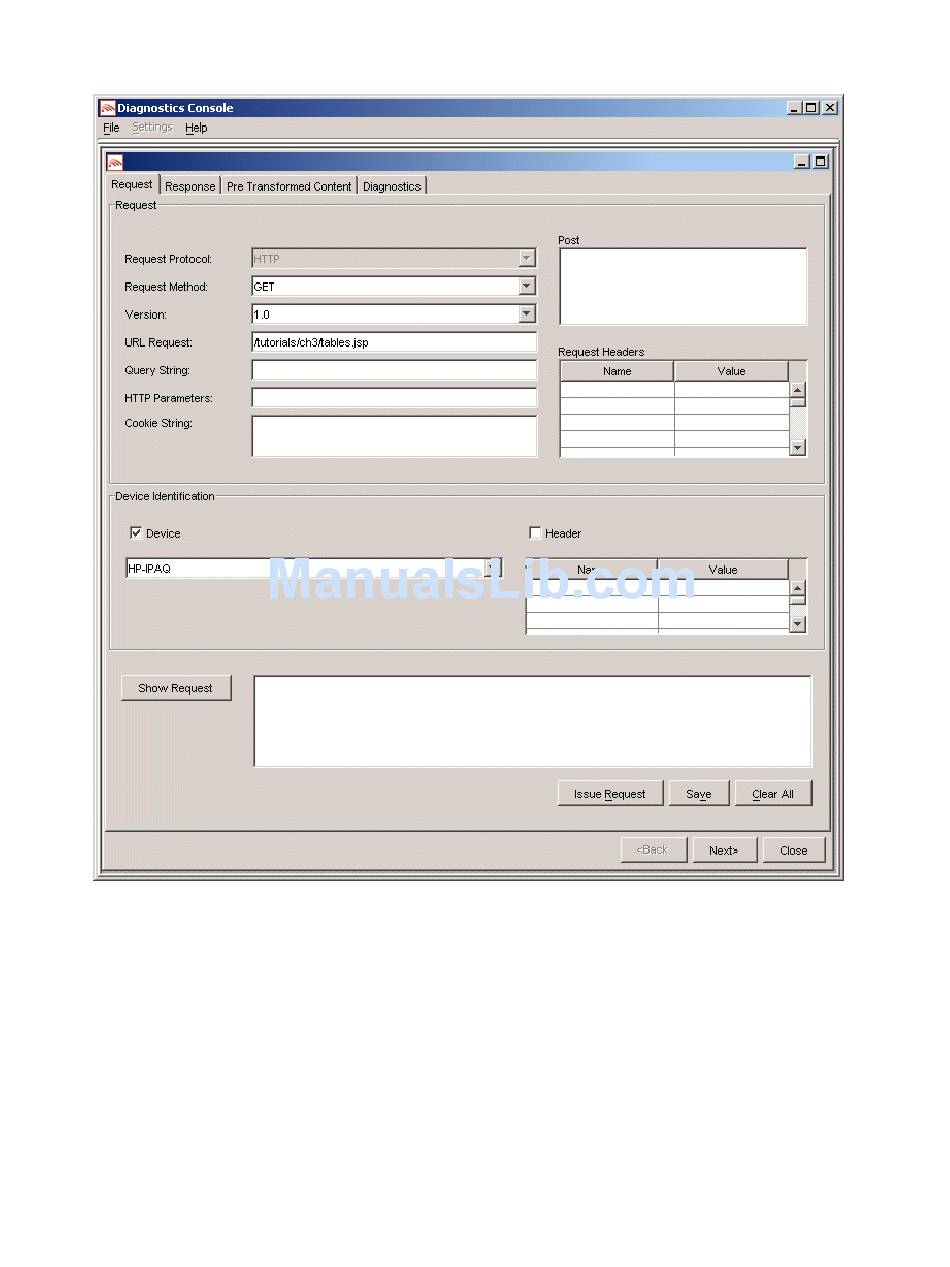Switch to the Response tab

click(190, 186)
